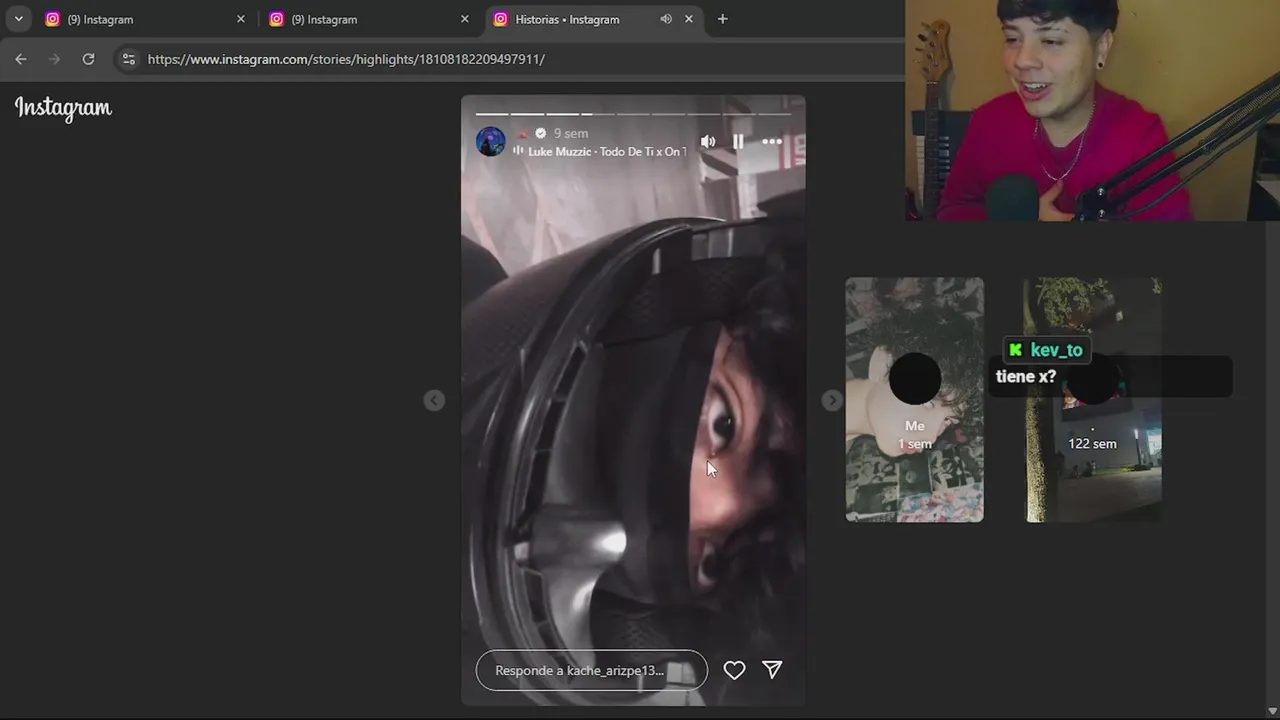Image resolution: width=1280 pixels, height=720 pixels.
Task: Close the second Instagram tab
Action: pos(464,19)
